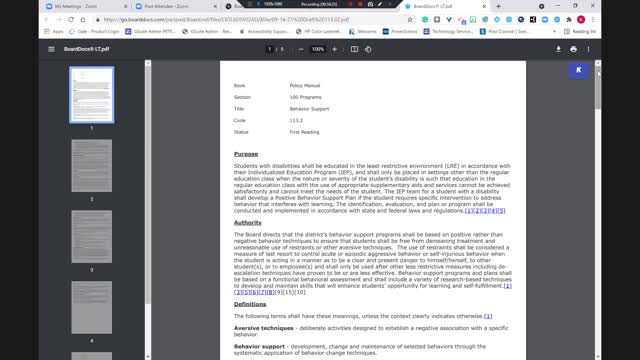Click recording toolbar camera icon

click(370, 4)
